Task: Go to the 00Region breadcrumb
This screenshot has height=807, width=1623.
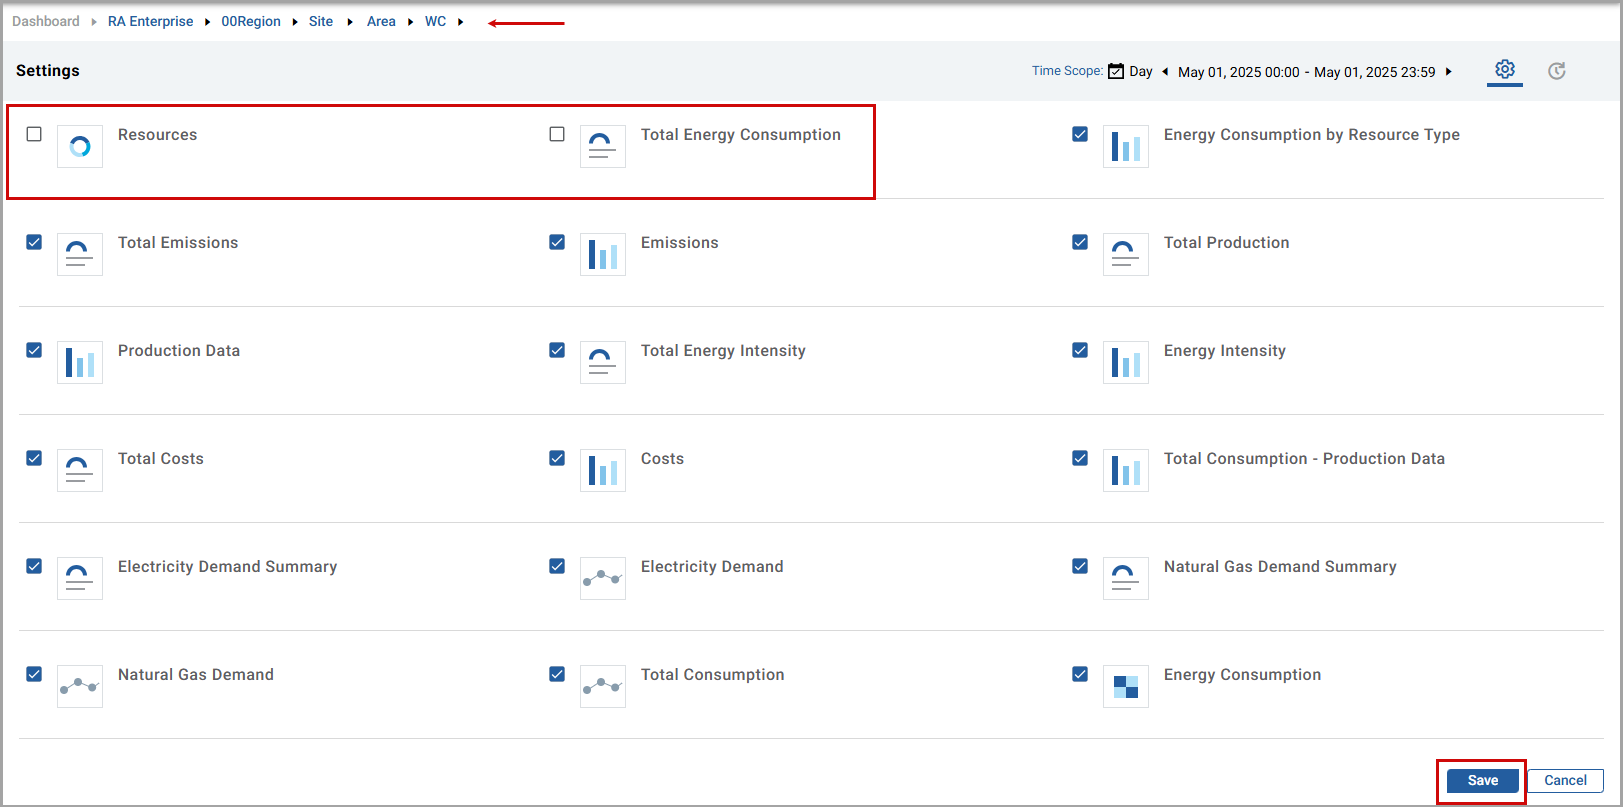Action: (x=250, y=22)
